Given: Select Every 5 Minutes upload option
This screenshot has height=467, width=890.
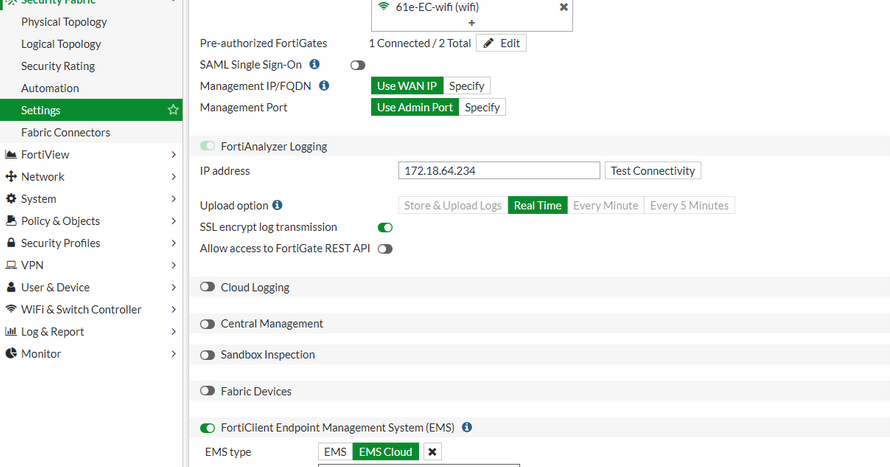Looking at the screenshot, I should pos(689,205).
